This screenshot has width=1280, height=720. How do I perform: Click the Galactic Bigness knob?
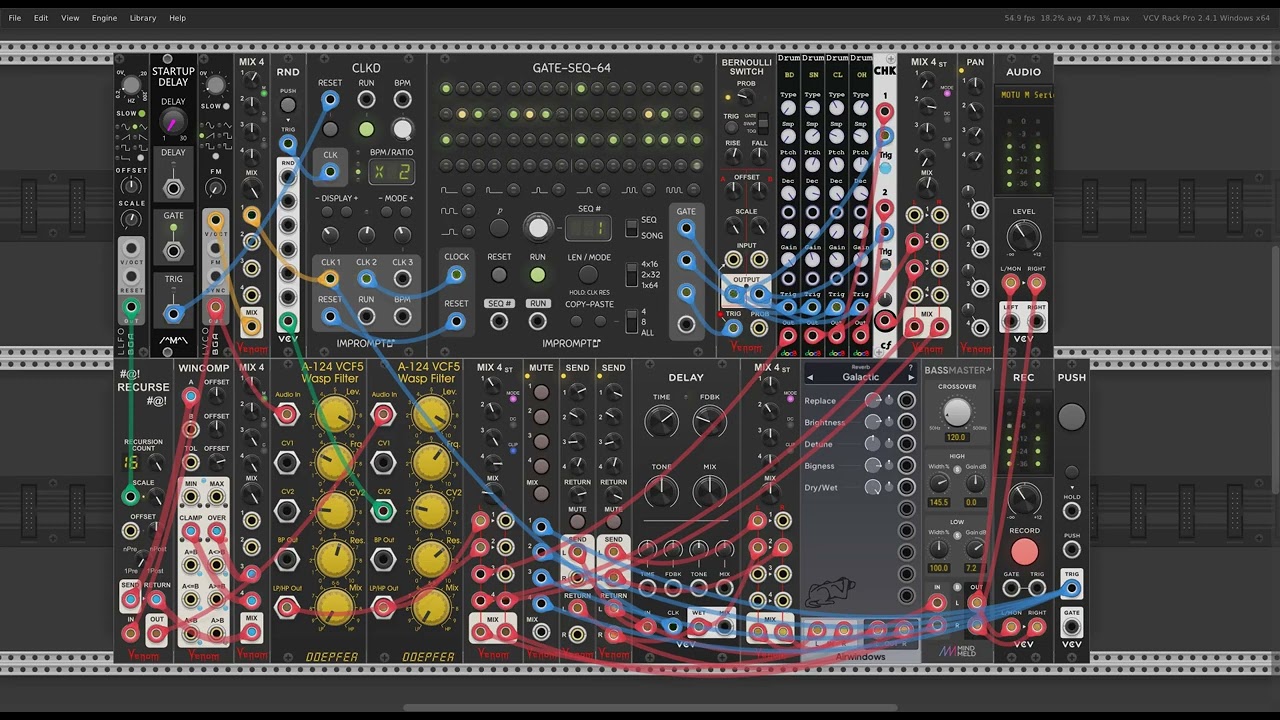(873, 465)
